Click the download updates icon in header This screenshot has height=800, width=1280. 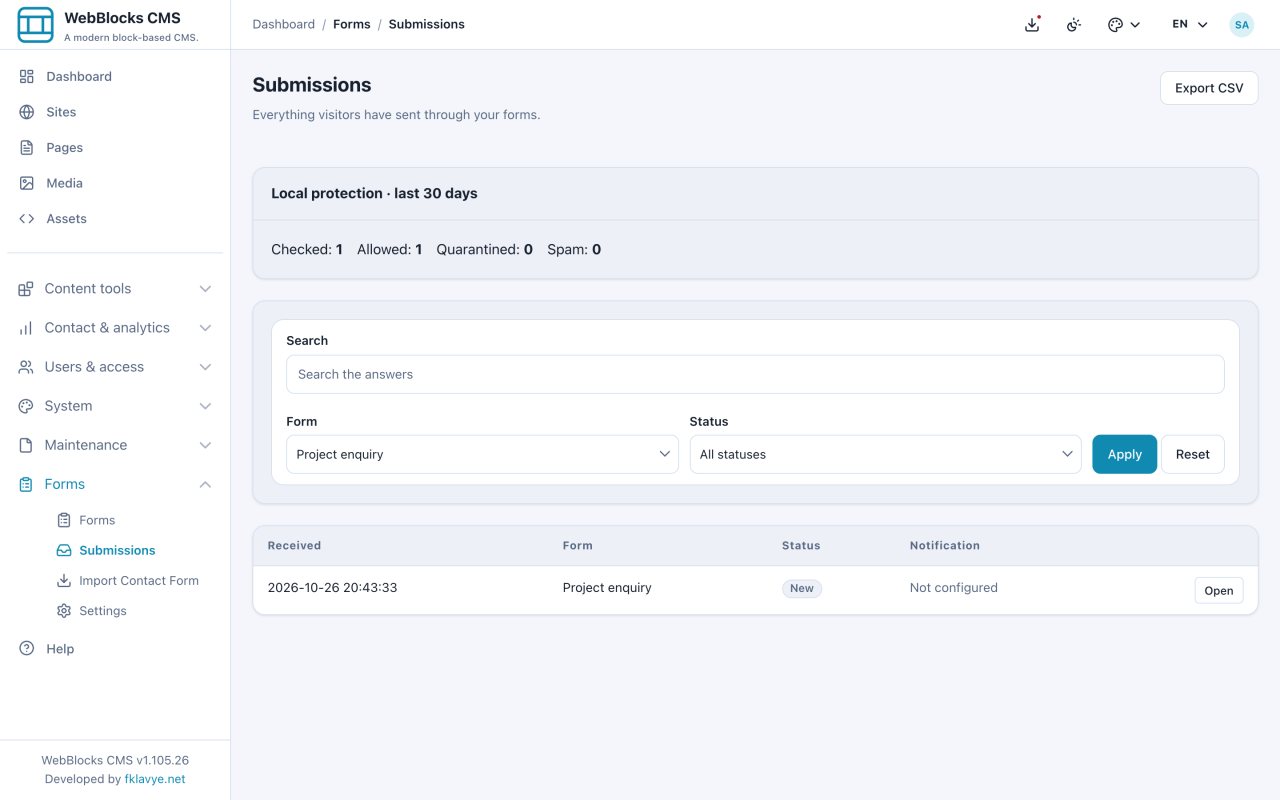(1032, 24)
